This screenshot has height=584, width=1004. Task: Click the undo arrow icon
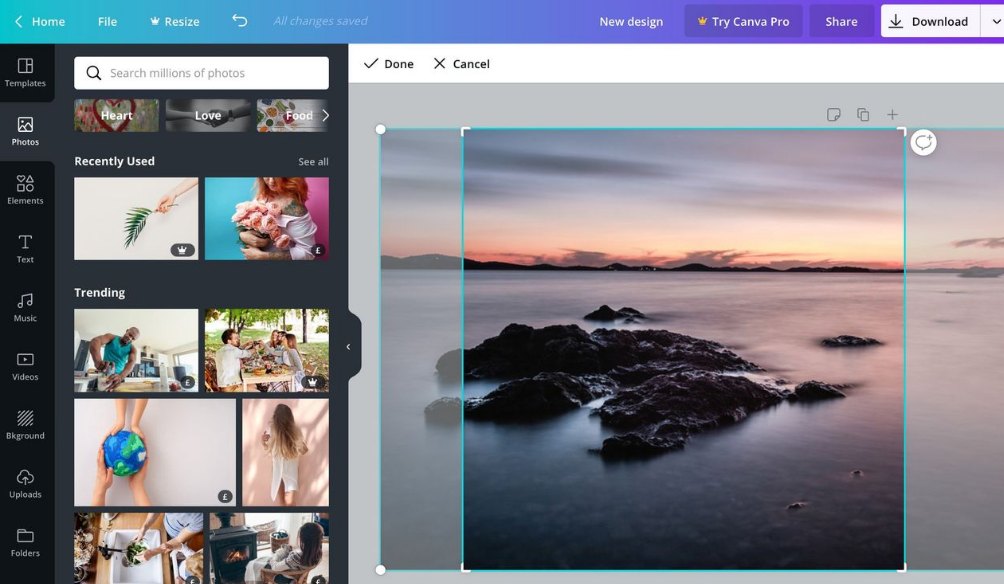[x=239, y=21]
